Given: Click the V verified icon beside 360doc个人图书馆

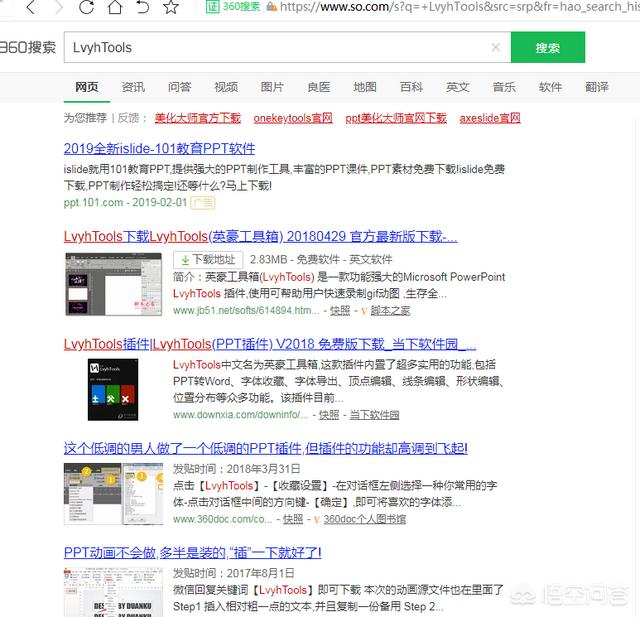Looking at the screenshot, I should point(317,520).
